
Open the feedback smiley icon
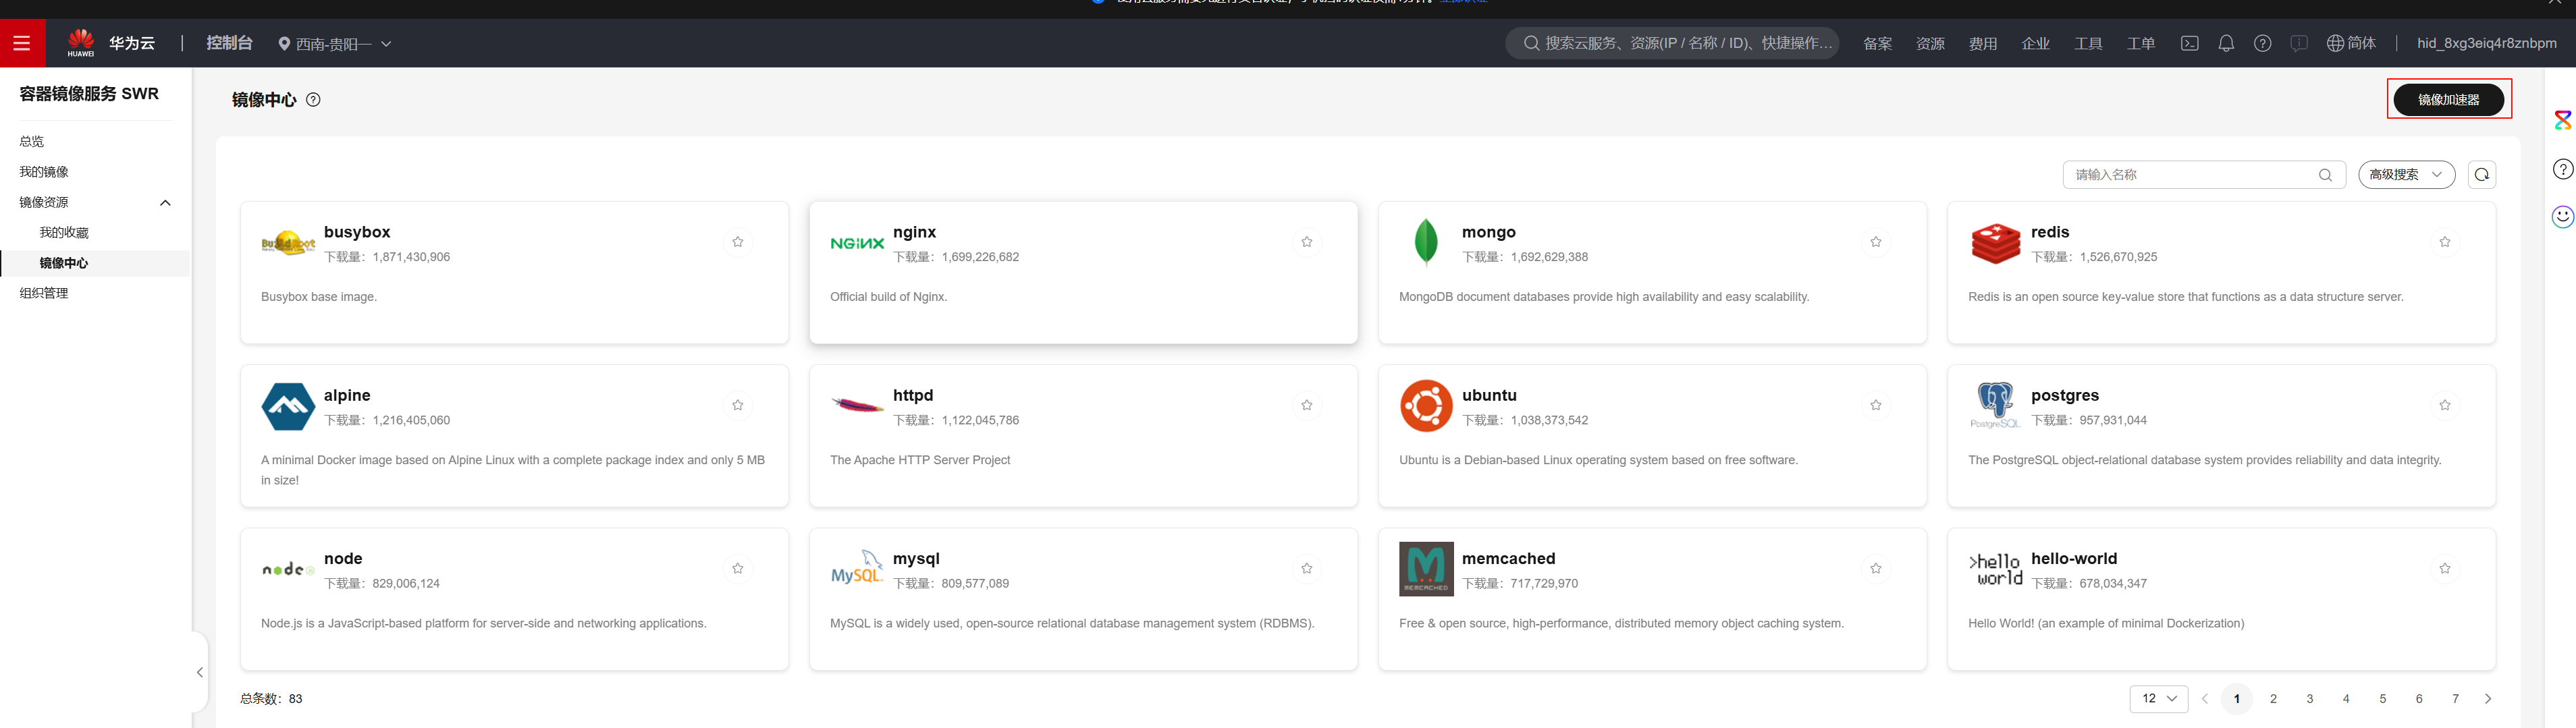tap(2563, 216)
